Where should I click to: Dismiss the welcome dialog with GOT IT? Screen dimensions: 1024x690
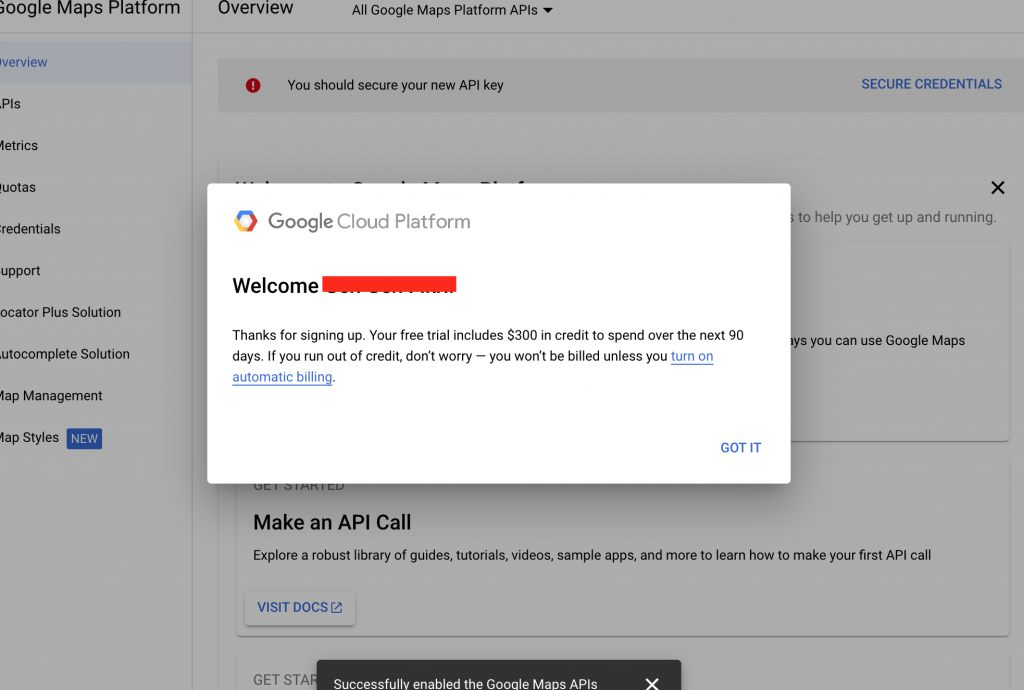740,447
